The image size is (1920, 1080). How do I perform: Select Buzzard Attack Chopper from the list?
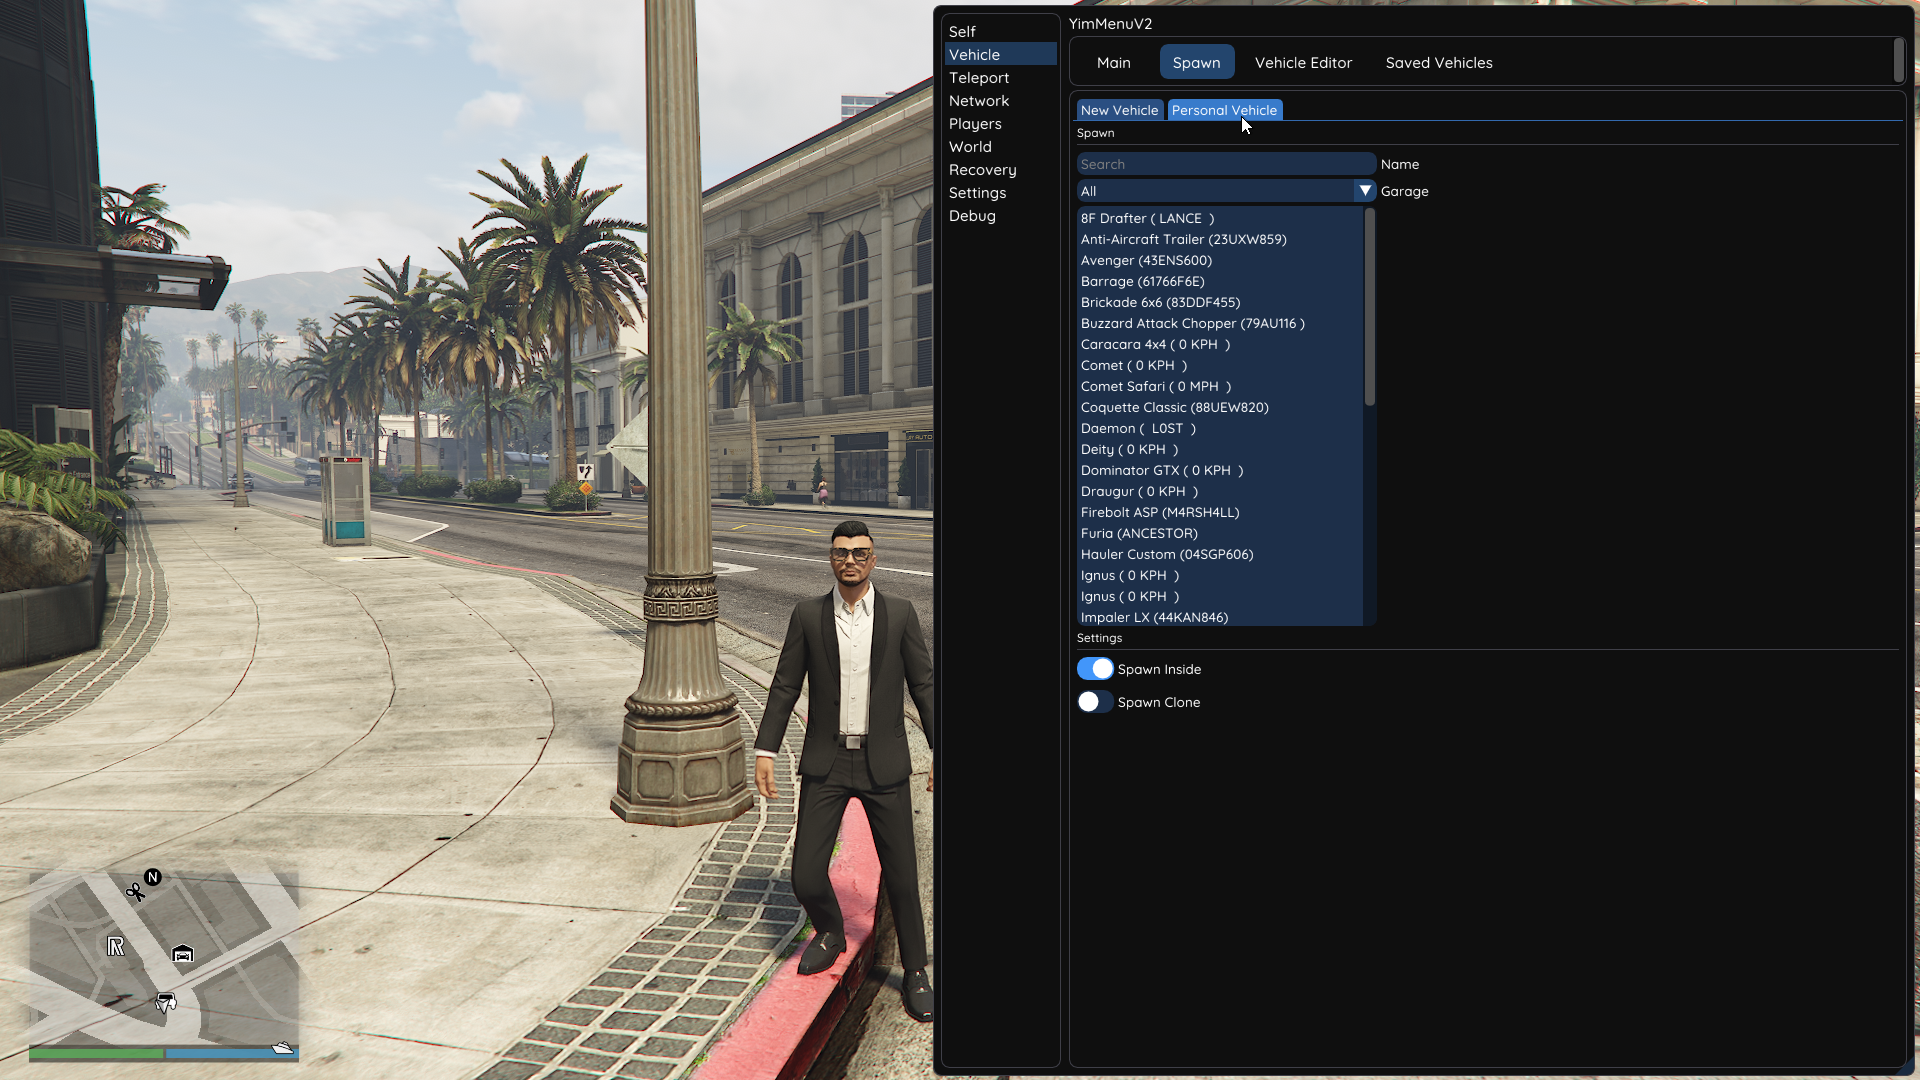pyautogui.click(x=1192, y=323)
